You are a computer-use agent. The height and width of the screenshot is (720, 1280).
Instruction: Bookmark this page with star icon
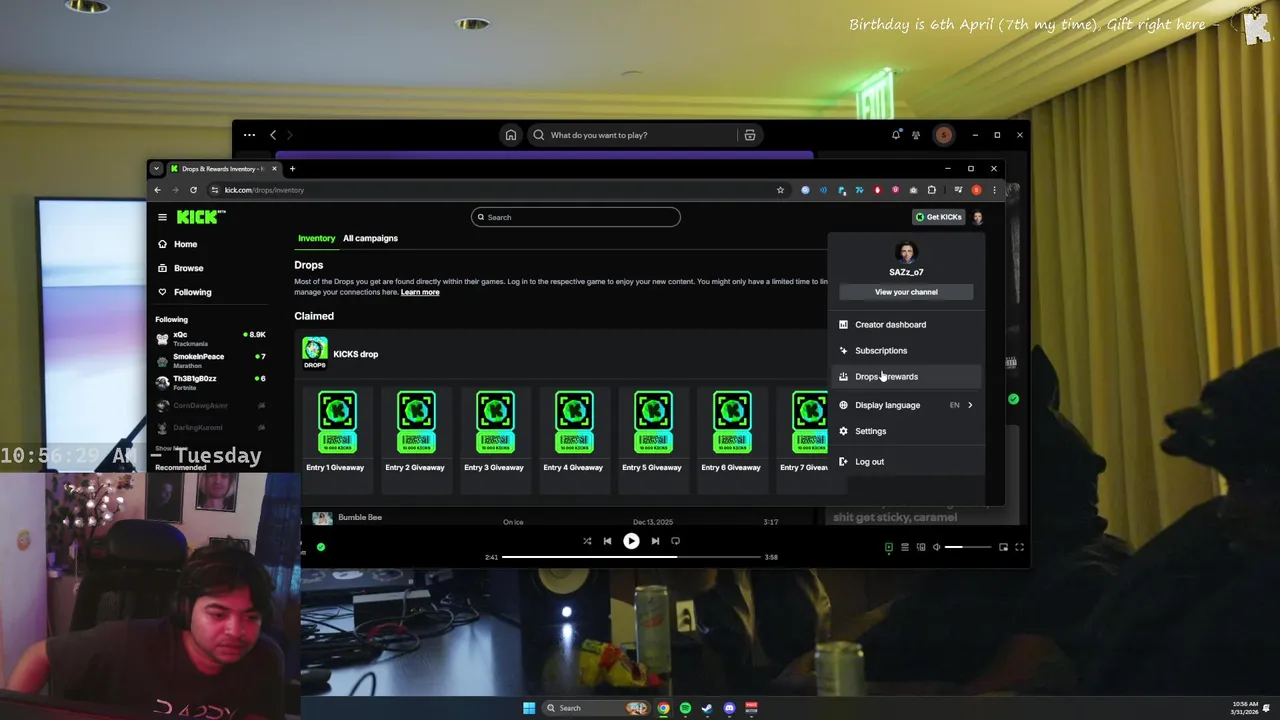click(x=780, y=190)
